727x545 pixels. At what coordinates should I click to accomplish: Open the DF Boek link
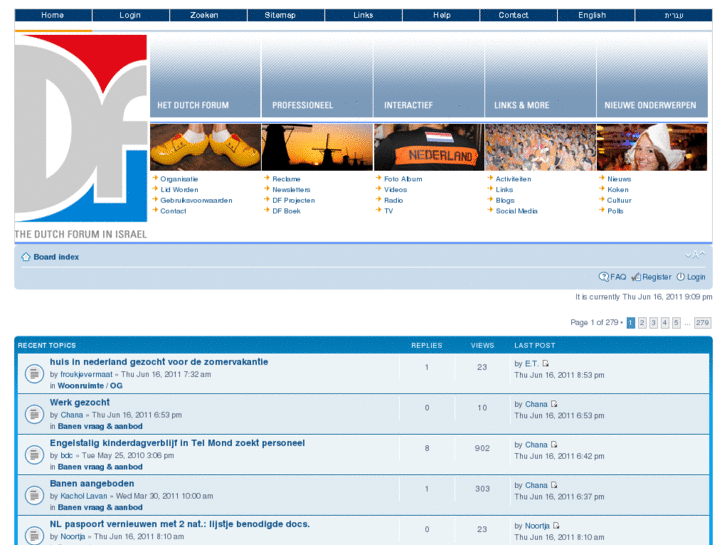pyautogui.click(x=286, y=211)
